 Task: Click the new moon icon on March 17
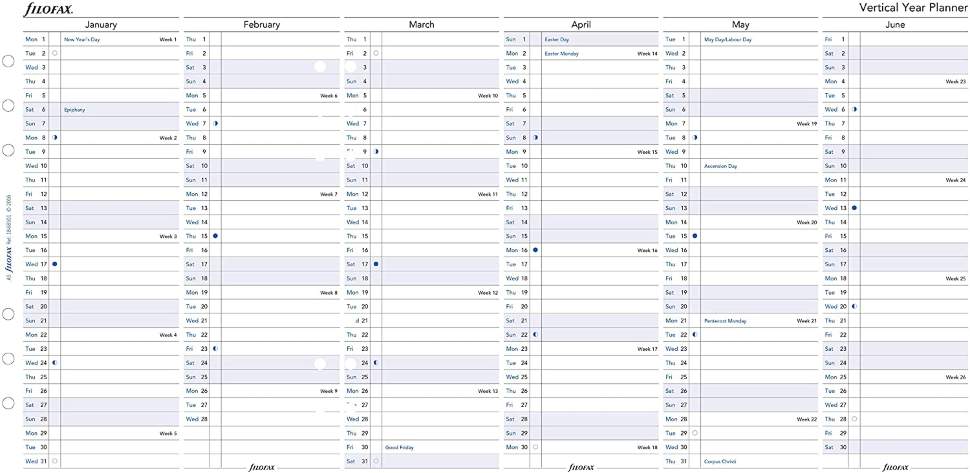[376, 264]
